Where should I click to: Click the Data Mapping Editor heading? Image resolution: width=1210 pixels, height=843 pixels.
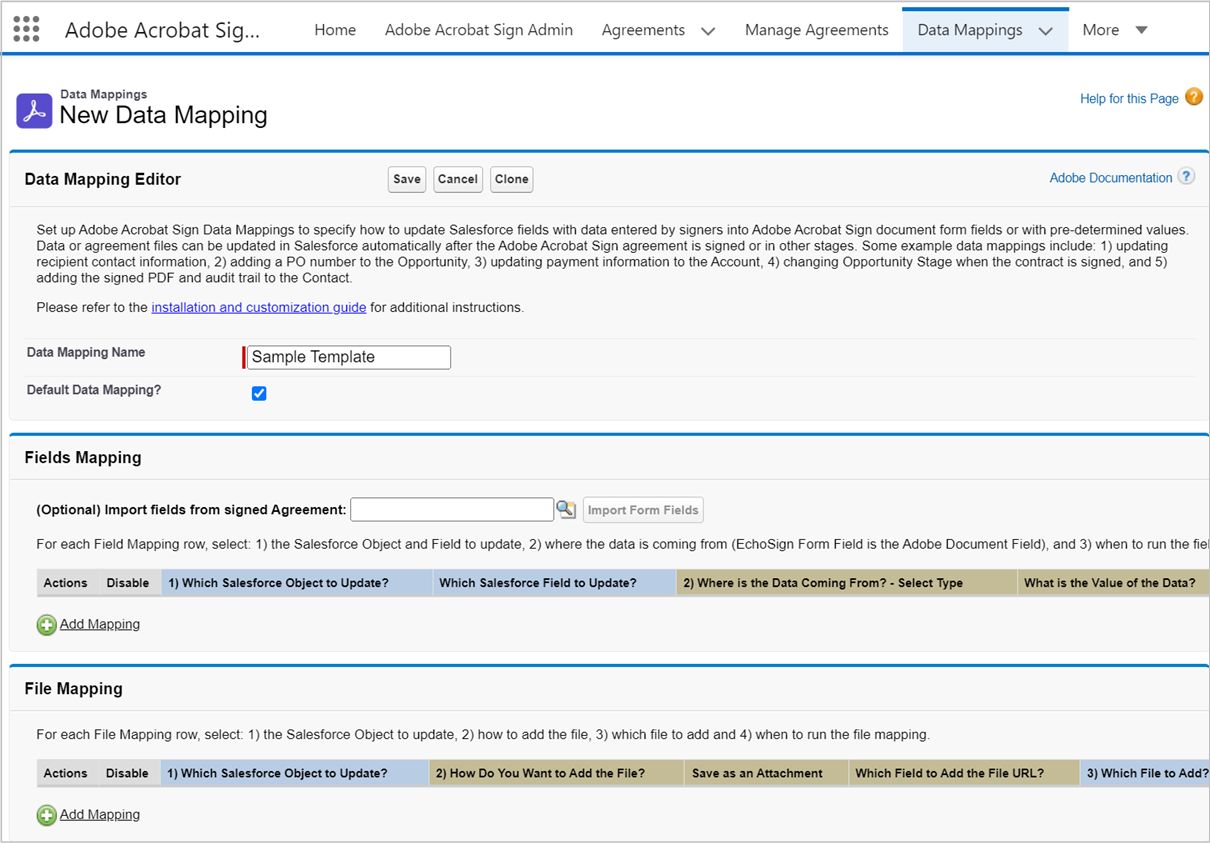click(x=103, y=179)
